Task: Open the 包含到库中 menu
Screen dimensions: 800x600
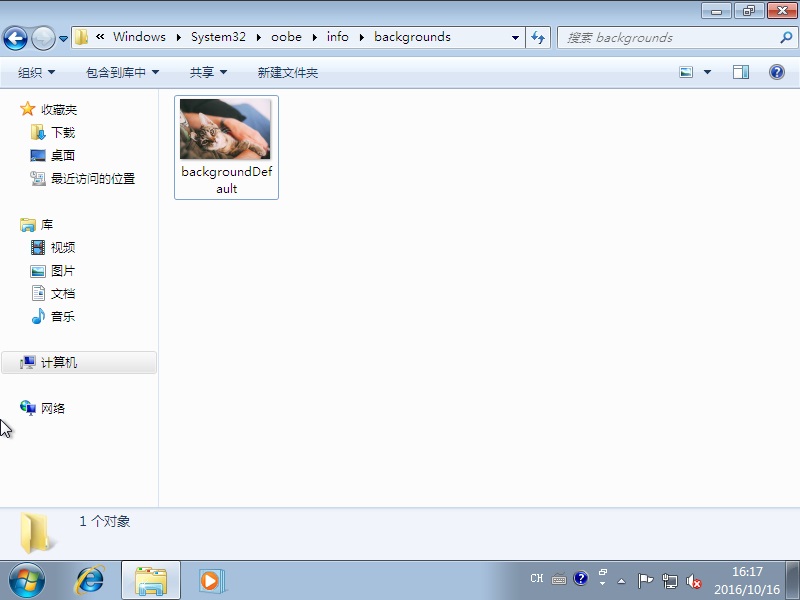Action: tap(122, 72)
